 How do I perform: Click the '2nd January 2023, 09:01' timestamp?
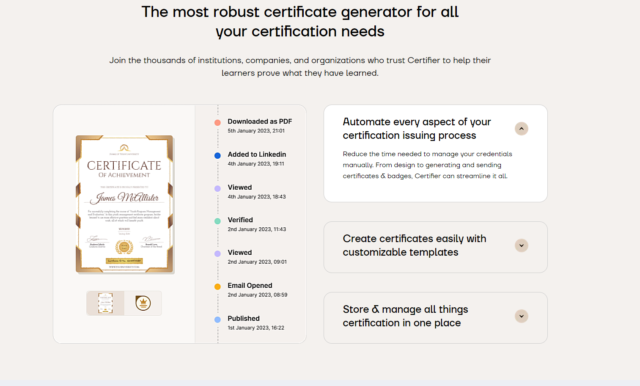257,262
